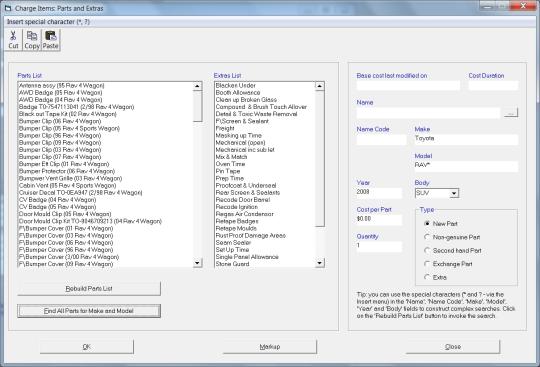Viewport: 540px width, 367px height.
Task: Select Stone Guard extra
Action: pos(232,264)
